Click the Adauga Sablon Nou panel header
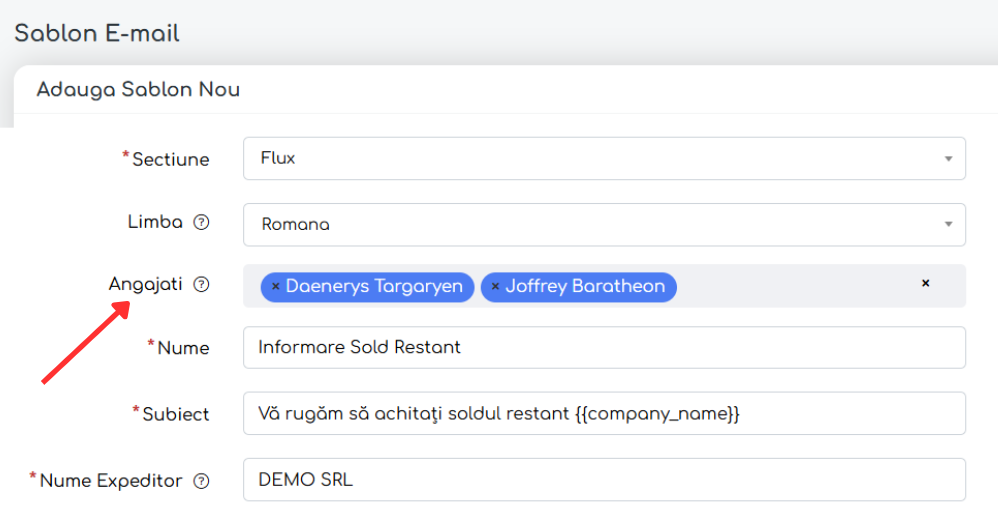 (x=138, y=90)
